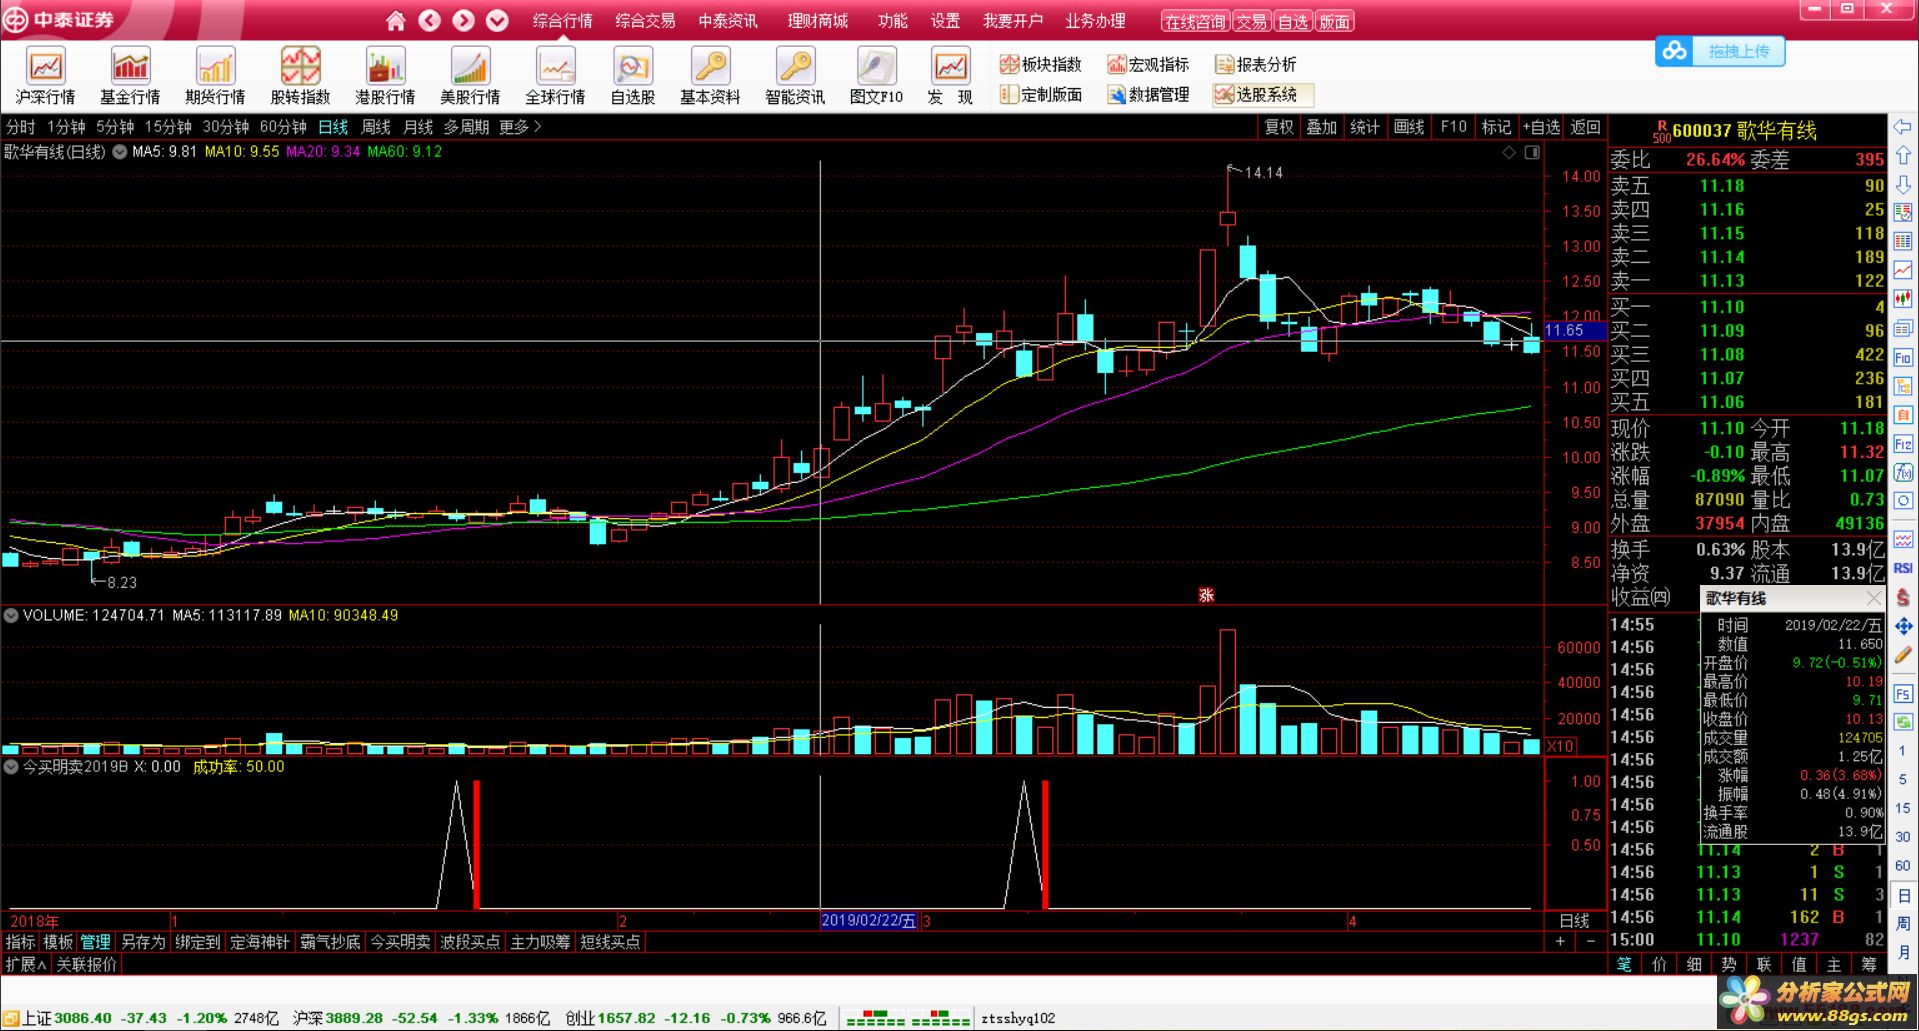Viewport: 1919px width, 1031px height.
Task: Click the cloud 拖拽上传 upload button
Action: click(x=1720, y=51)
